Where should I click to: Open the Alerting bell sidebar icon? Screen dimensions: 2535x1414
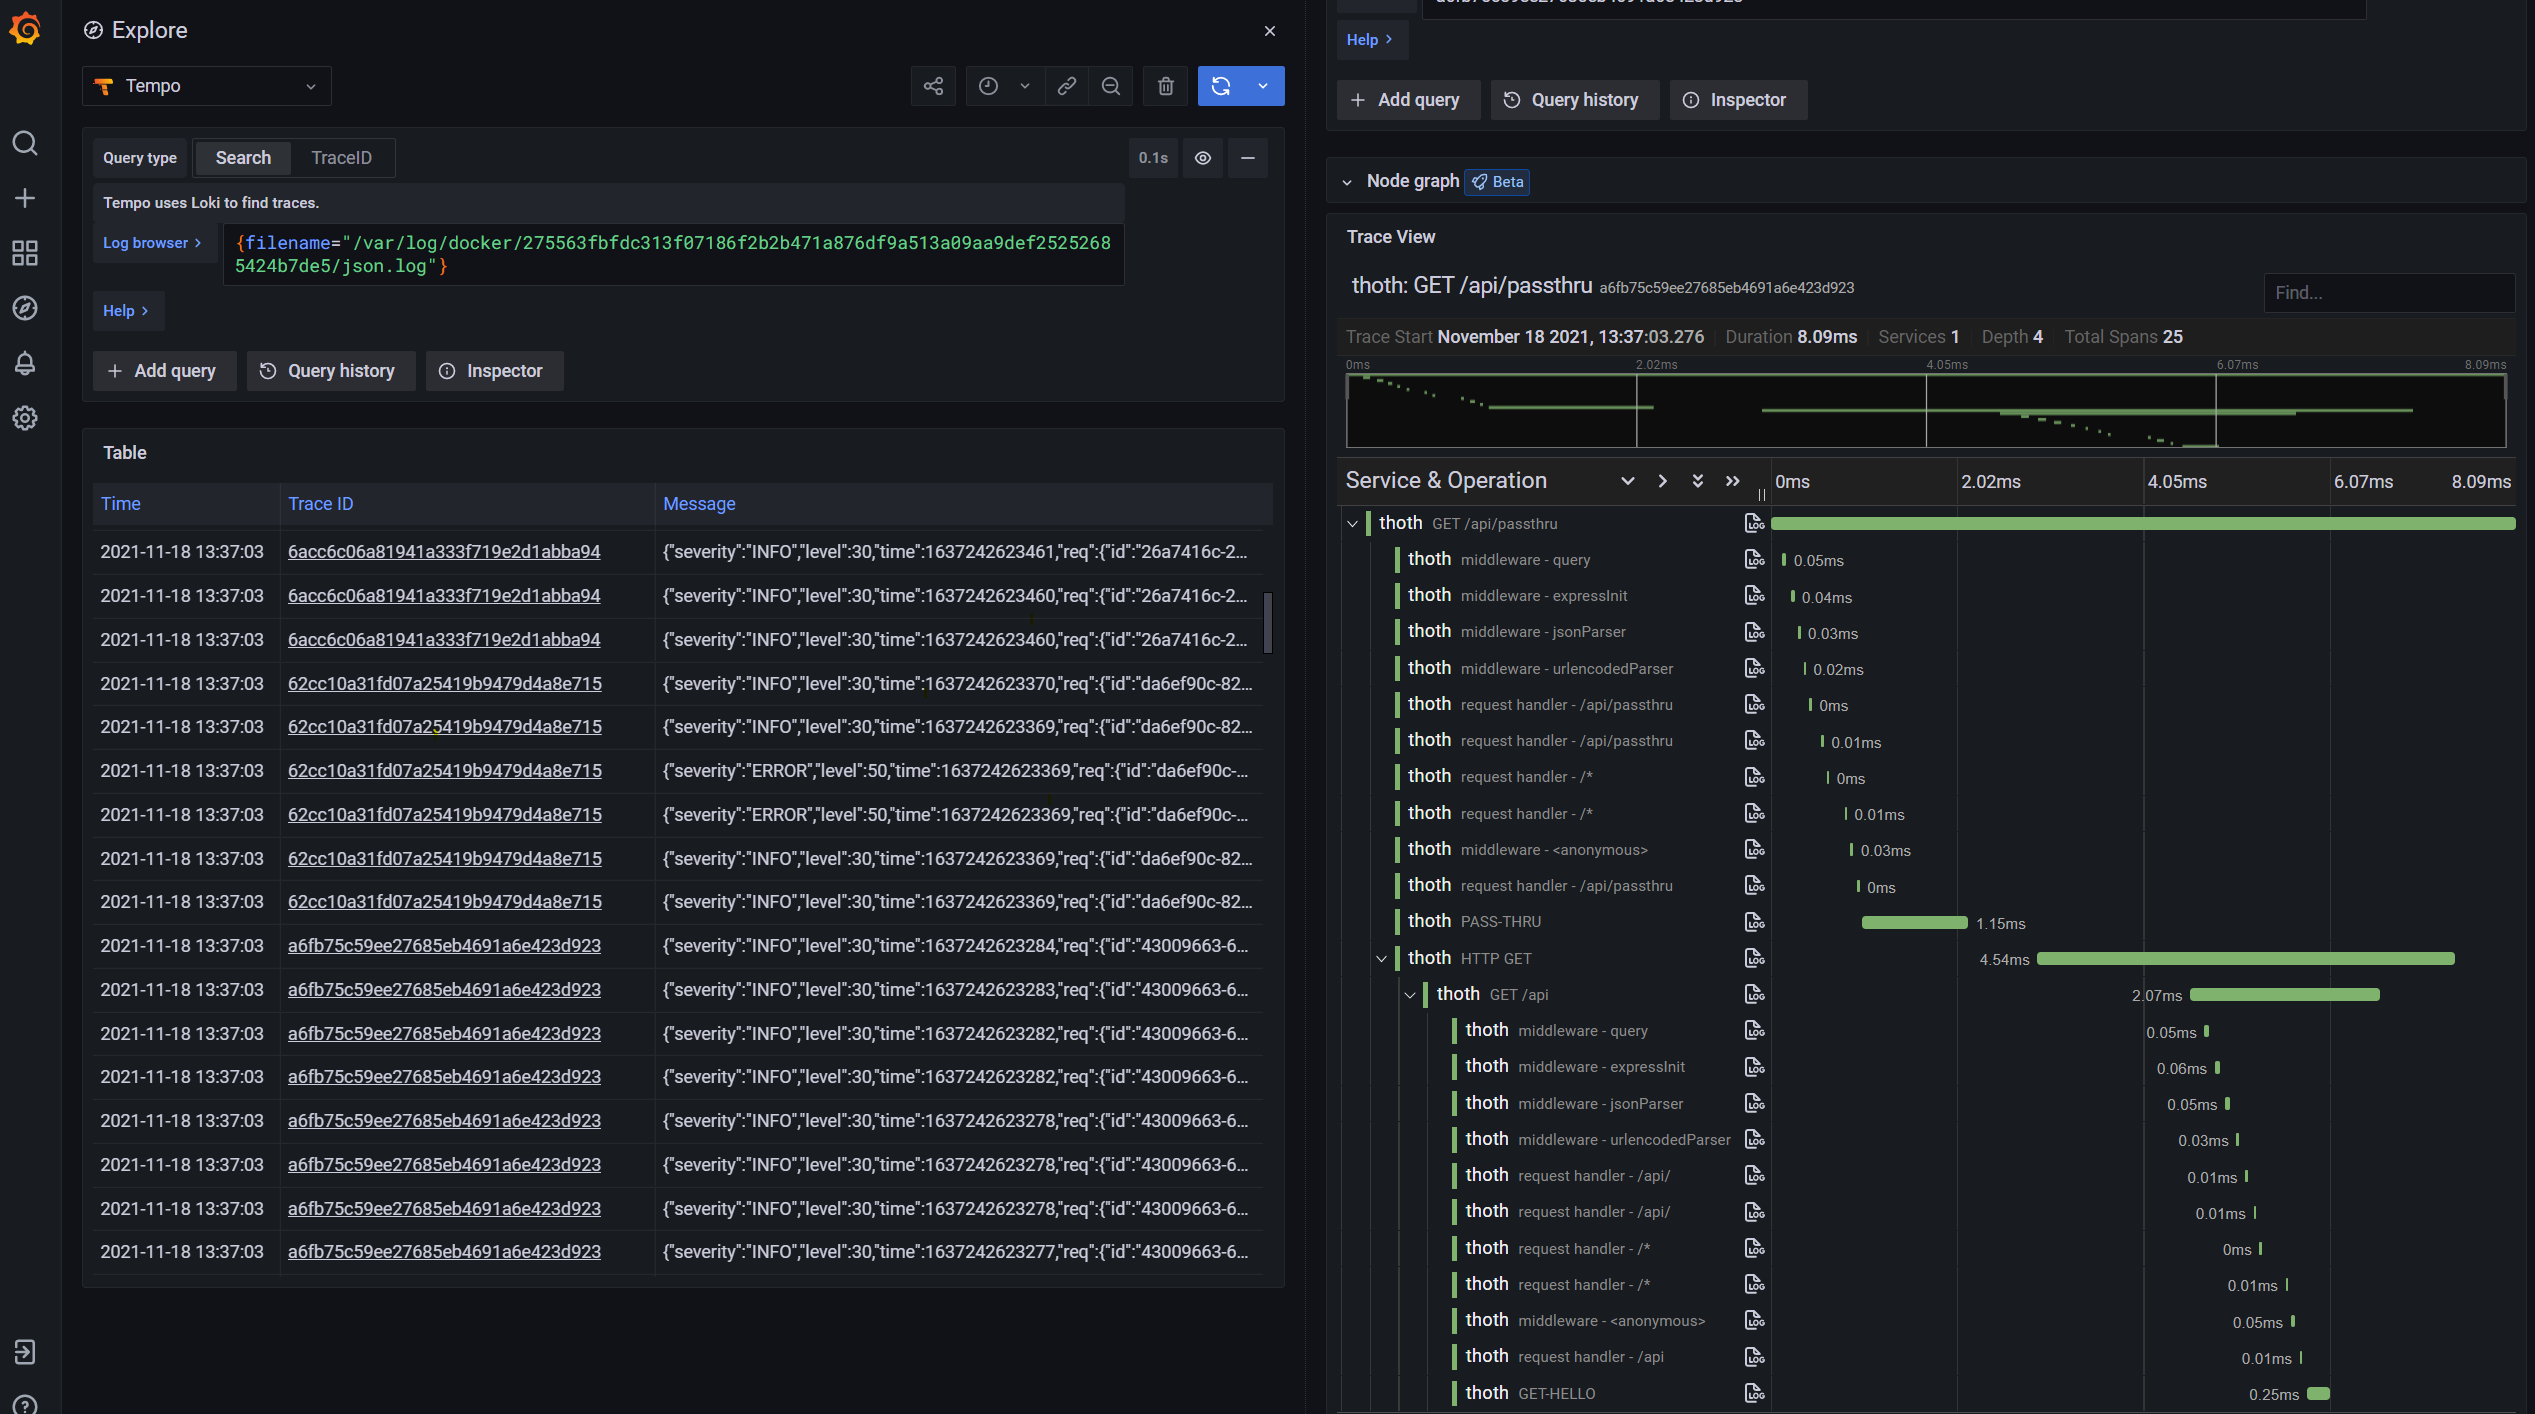click(25, 363)
